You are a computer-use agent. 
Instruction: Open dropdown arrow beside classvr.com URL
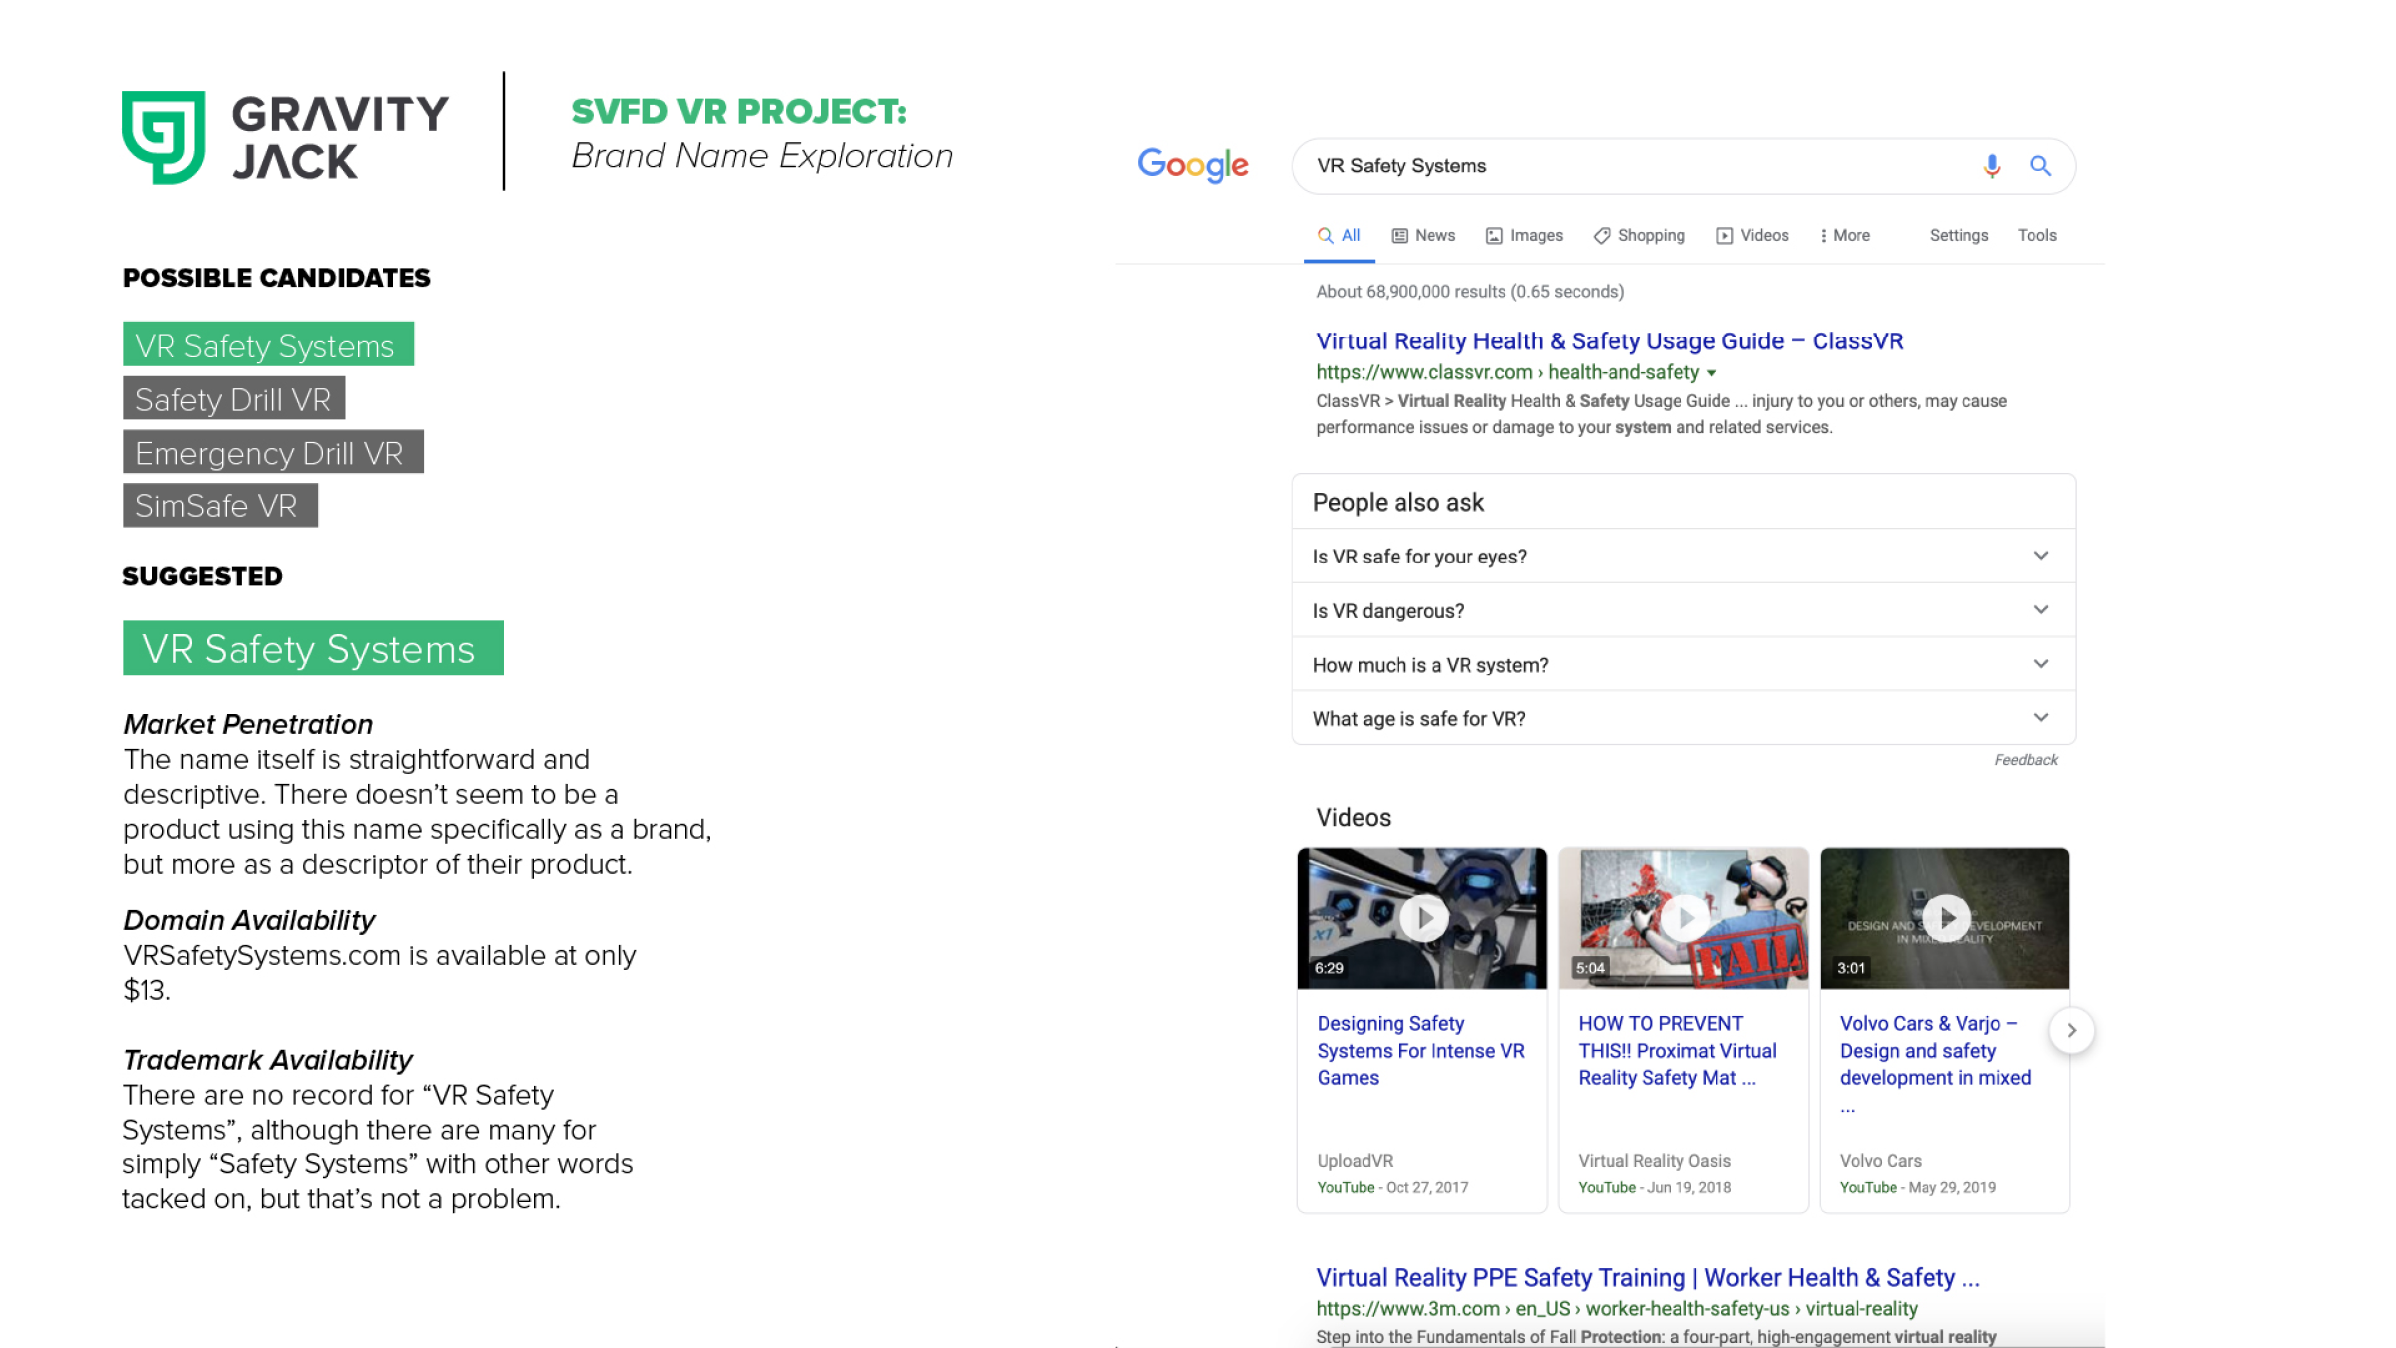click(x=1712, y=373)
